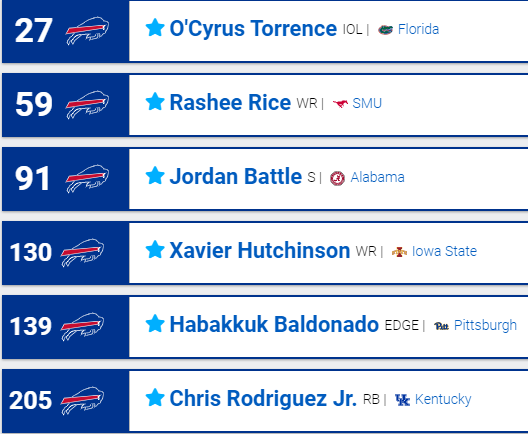The image size is (528, 434).
Task: Open the Pittsburgh school link
Action: [485, 325]
